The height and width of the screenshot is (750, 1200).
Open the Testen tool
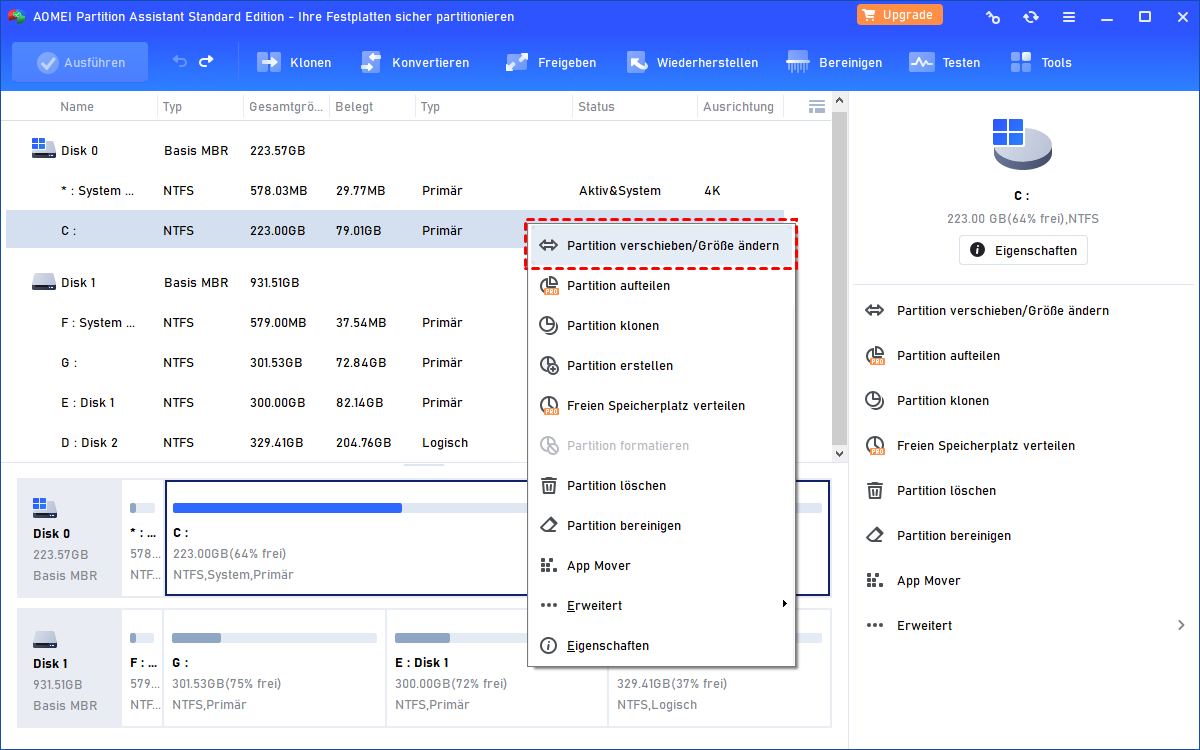click(x=944, y=62)
